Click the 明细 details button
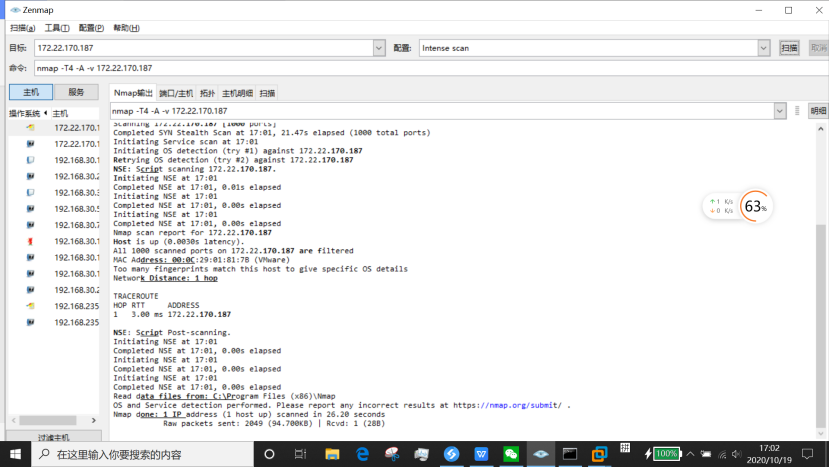Viewport: 830px width, 467px height. [x=818, y=111]
